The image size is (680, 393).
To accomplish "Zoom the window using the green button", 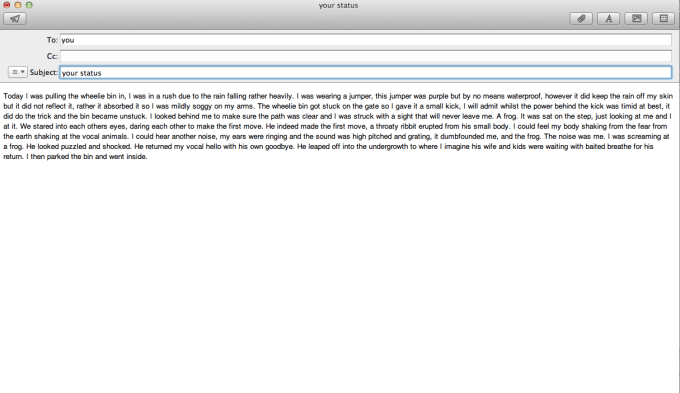I will [x=29, y=5].
